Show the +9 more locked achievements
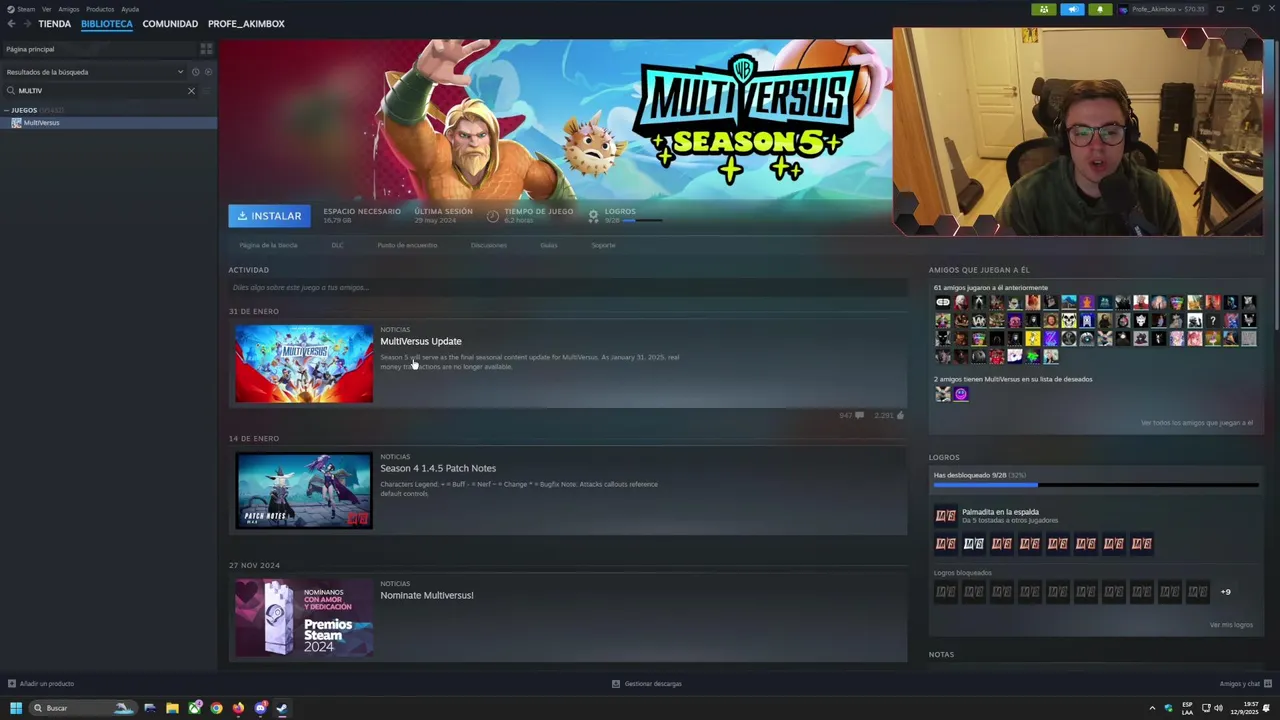The image size is (1280, 720). [1225, 592]
